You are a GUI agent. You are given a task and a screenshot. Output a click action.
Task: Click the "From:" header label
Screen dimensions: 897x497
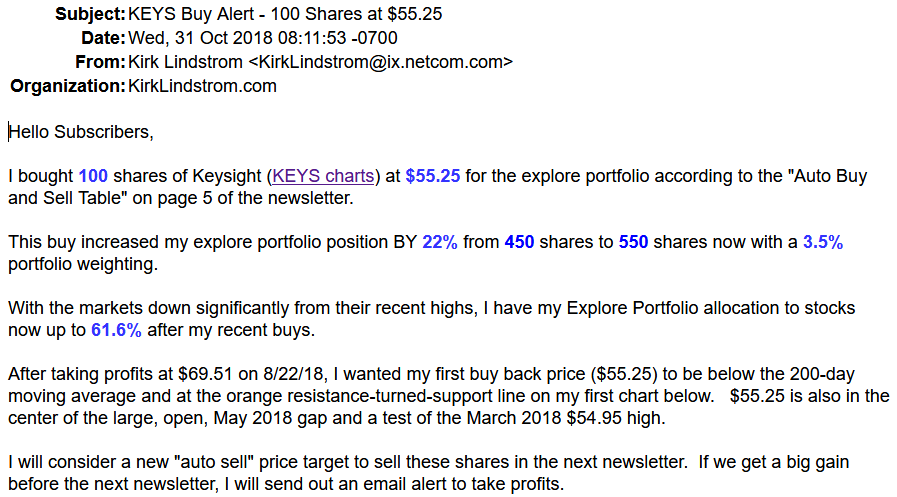coord(100,62)
